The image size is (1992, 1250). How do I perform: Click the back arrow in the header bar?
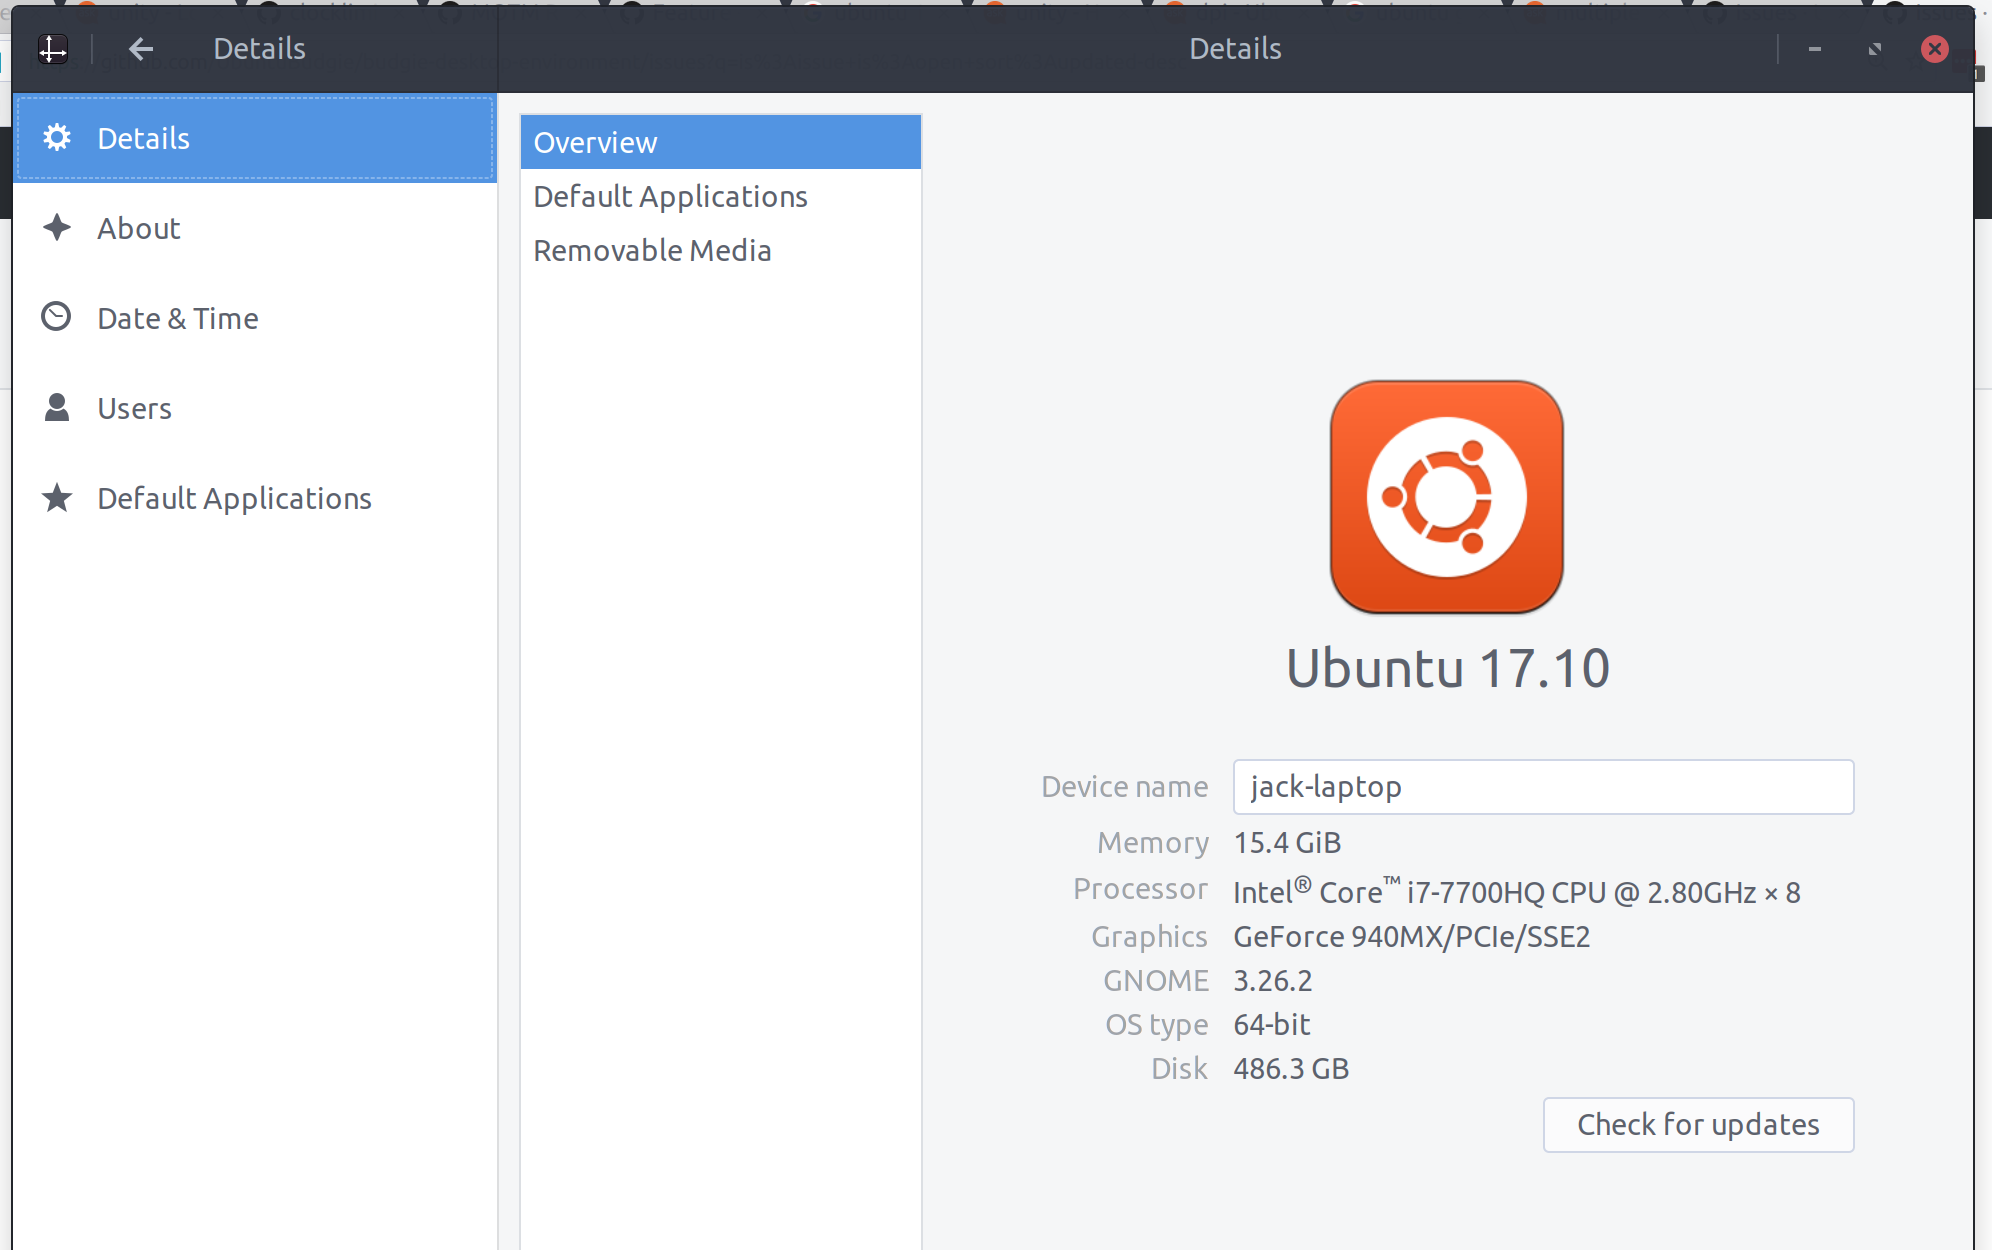click(x=141, y=48)
